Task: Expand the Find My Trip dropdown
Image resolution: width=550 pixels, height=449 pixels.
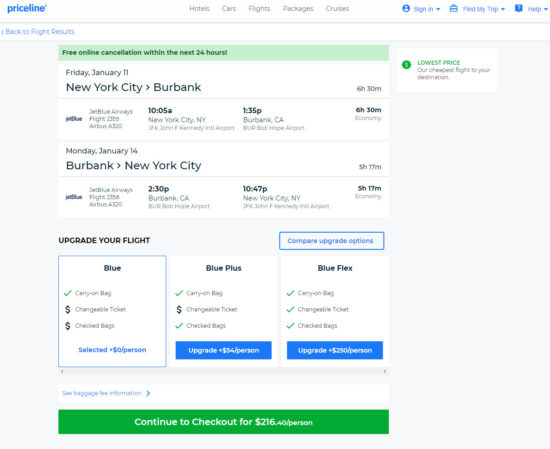Action: [x=503, y=9]
